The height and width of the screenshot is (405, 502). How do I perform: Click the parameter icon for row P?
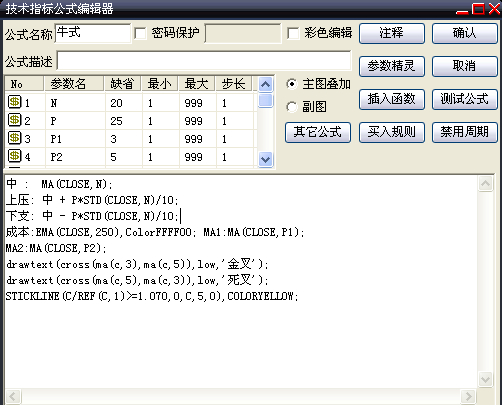[14, 120]
